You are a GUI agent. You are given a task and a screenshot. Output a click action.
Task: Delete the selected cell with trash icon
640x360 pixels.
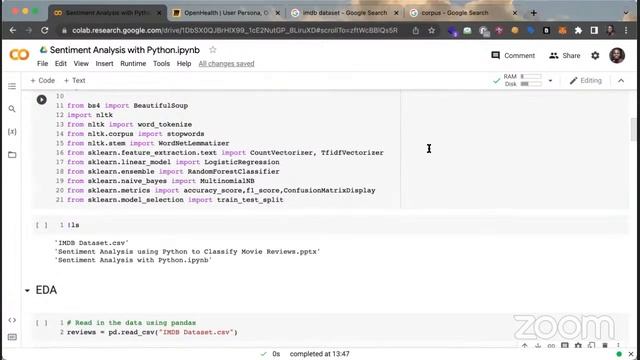tap(605, 346)
